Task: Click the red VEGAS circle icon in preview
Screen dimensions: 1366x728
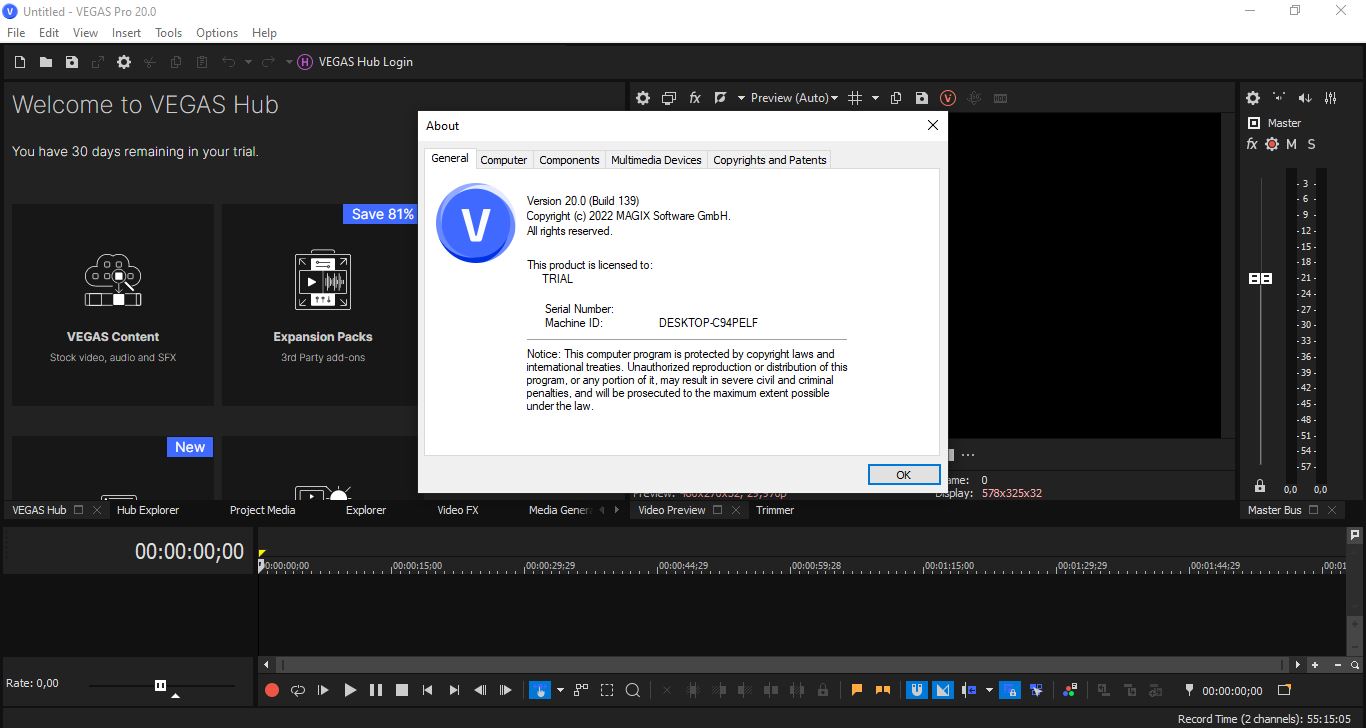Action: tap(948, 98)
